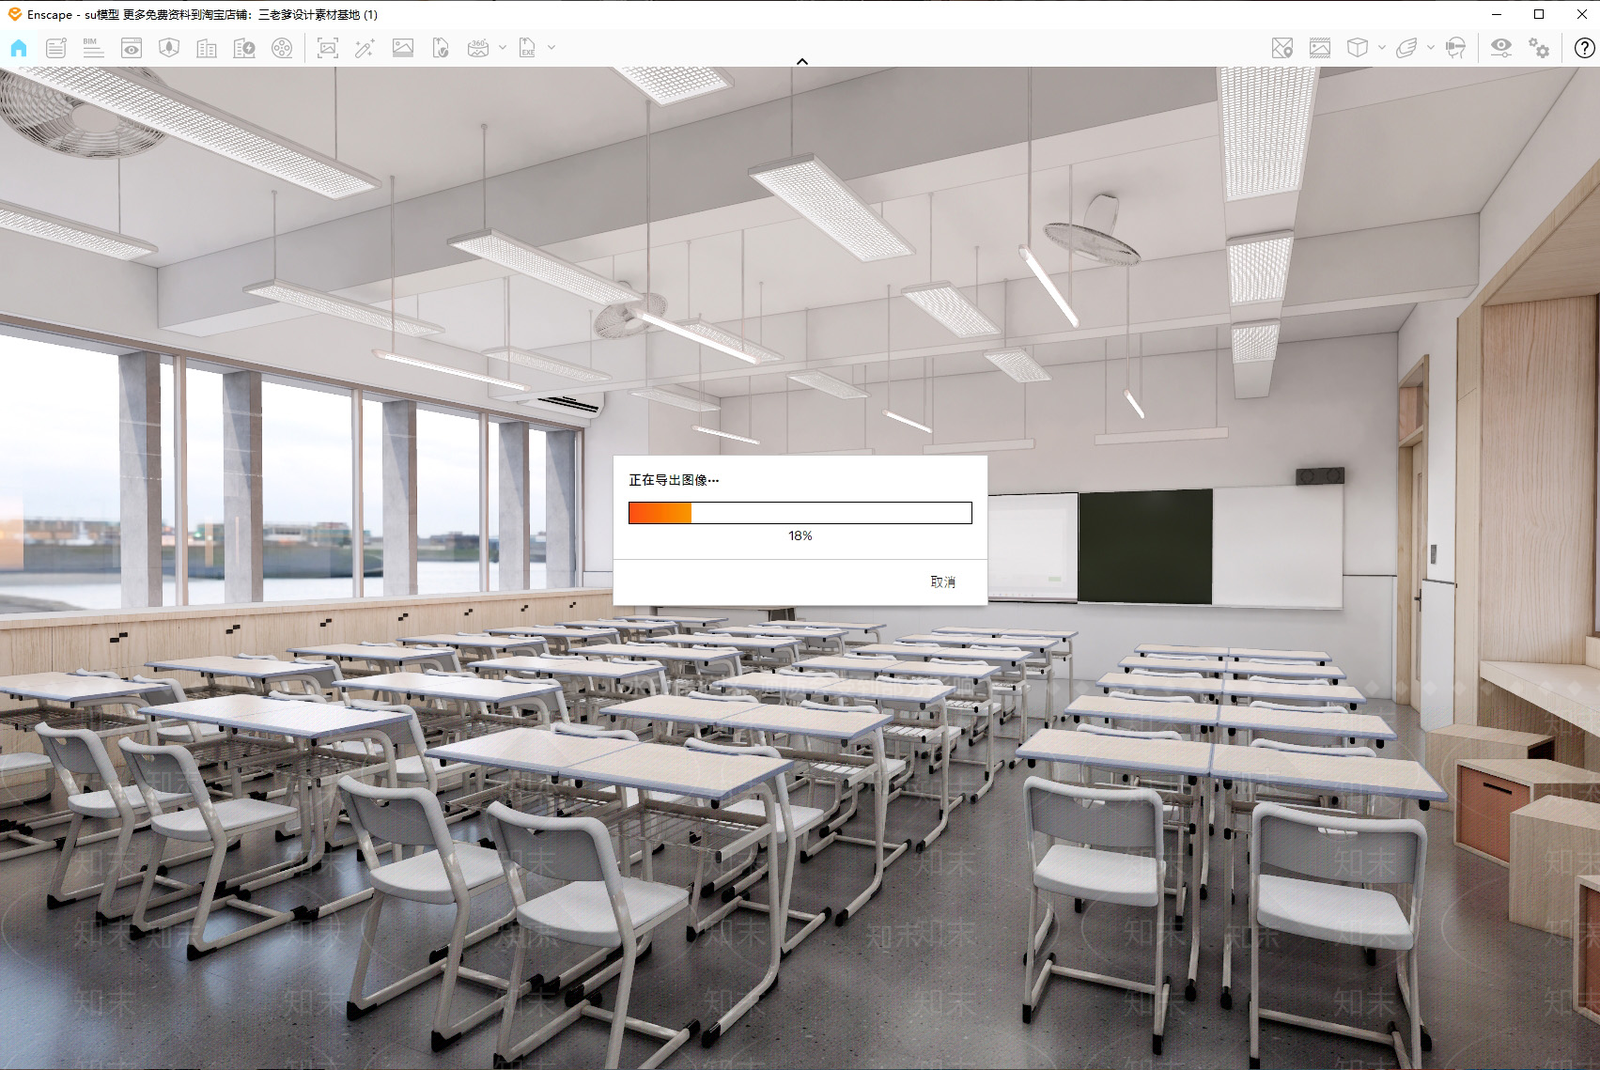The image size is (1600, 1070).
Task: Minimize the Enscape window
Action: coord(1496,14)
